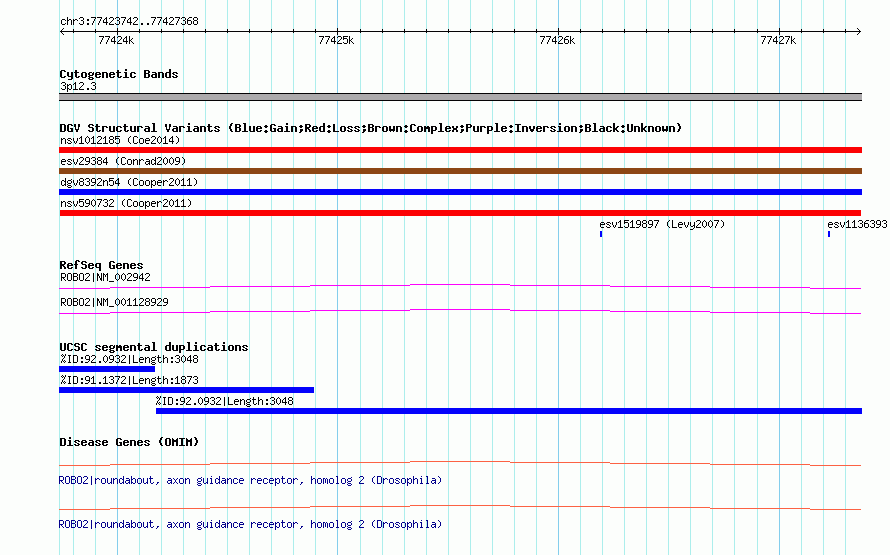Click the indented %ID:92.0932|Length:3048 label
Image resolution: width=890 pixels, height=555 pixels.
tap(225, 401)
